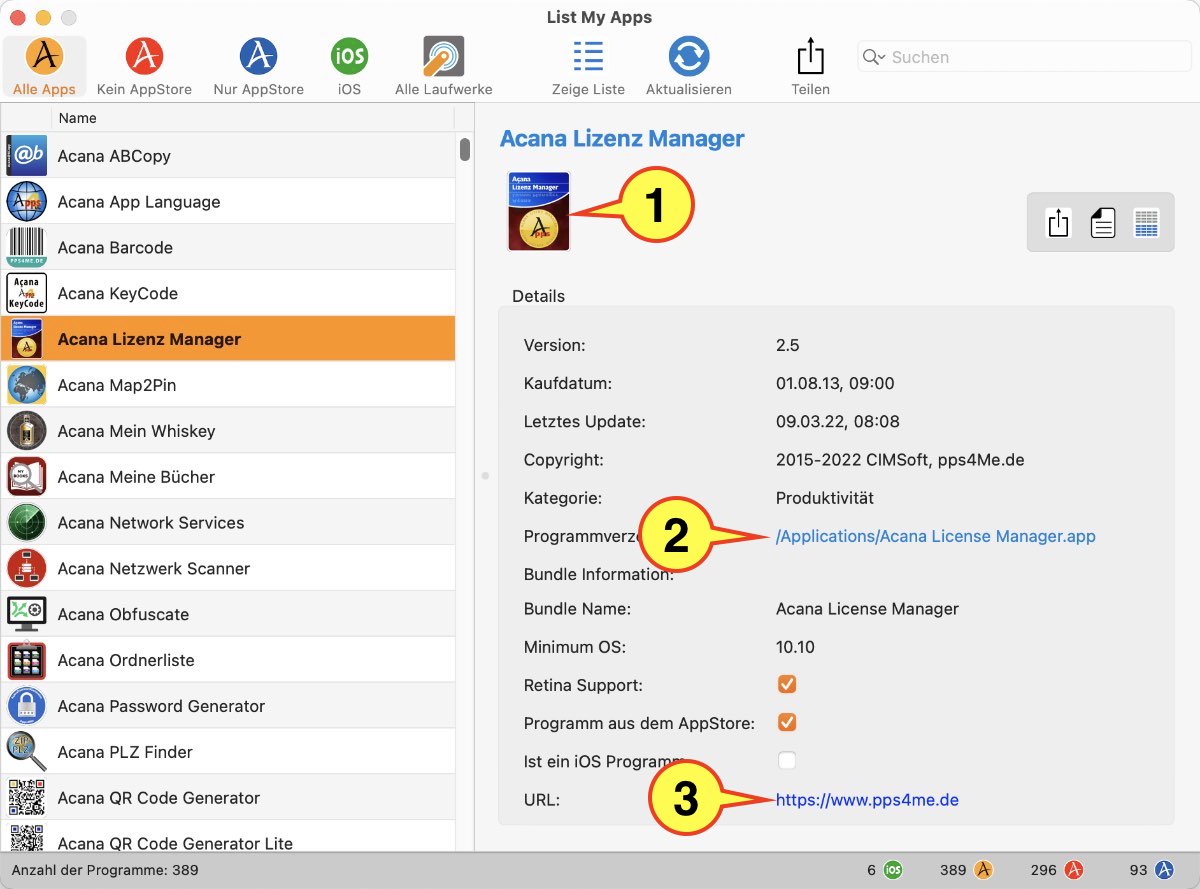Click the version value 2.5
This screenshot has height=889, width=1200.
787,345
